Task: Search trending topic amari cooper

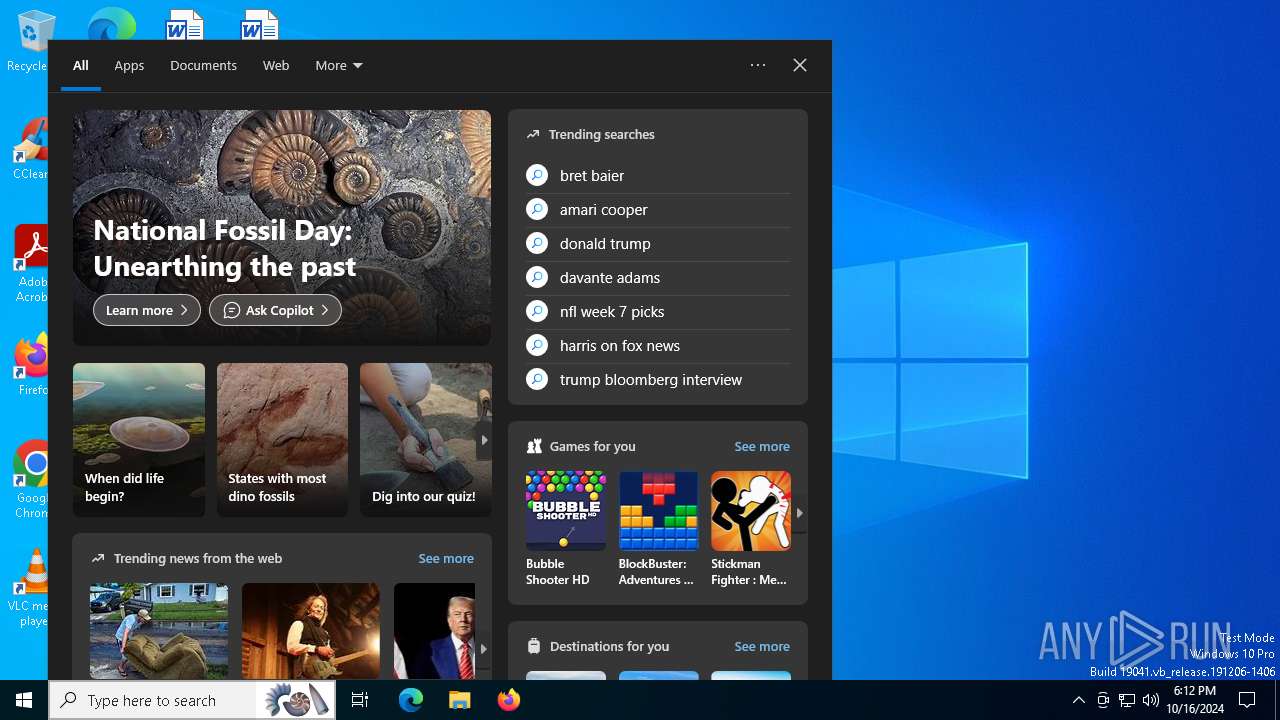Action: coord(604,209)
